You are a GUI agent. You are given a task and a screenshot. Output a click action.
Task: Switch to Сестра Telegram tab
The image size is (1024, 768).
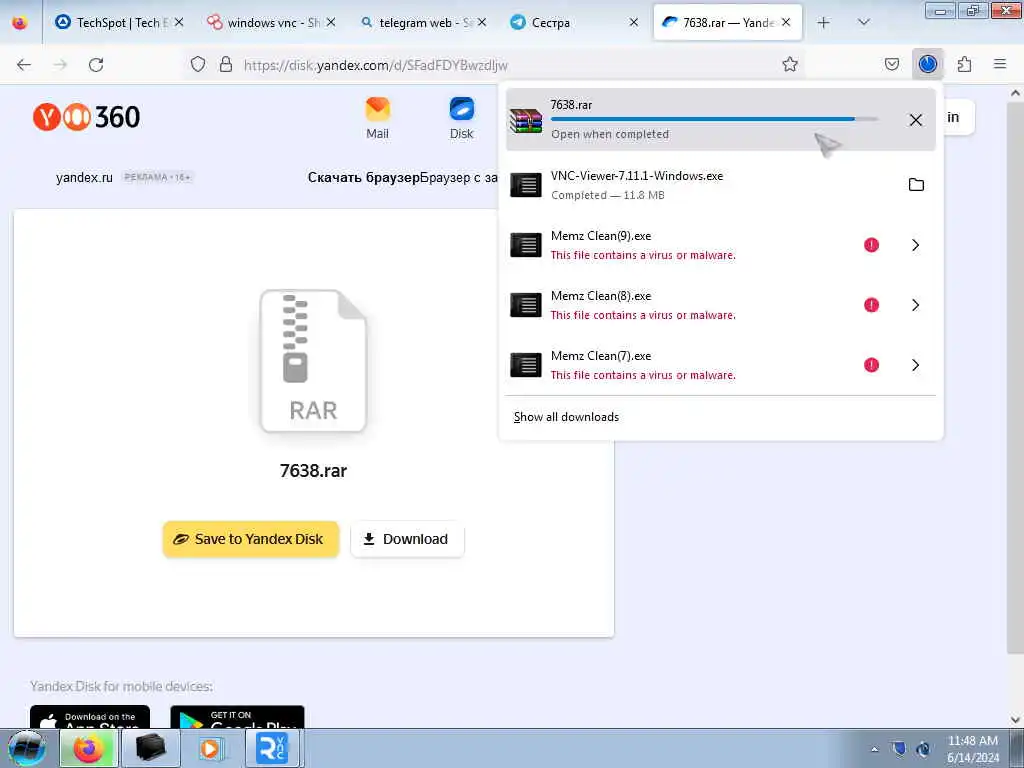pos(566,23)
